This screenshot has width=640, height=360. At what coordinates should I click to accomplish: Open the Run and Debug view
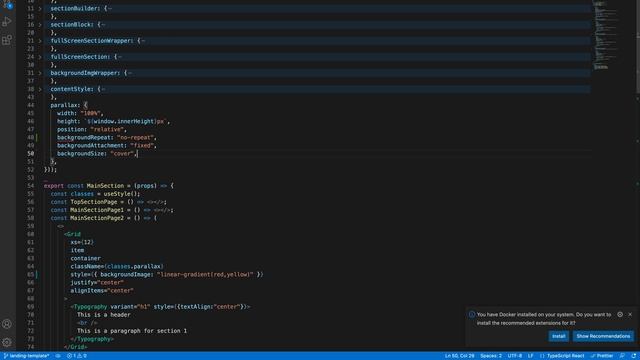tap(7, 22)
